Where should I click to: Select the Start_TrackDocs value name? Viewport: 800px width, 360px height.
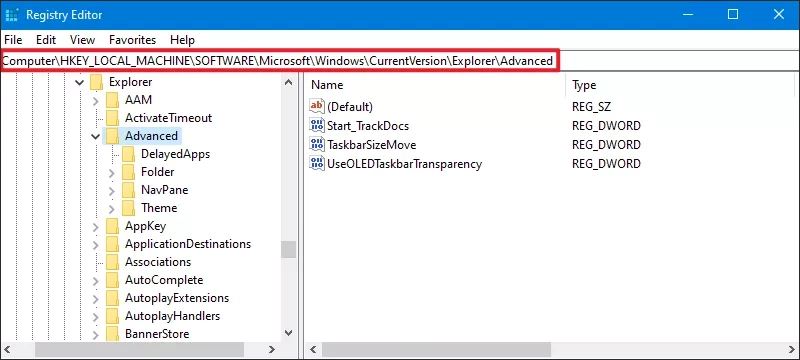click(368, 126)
